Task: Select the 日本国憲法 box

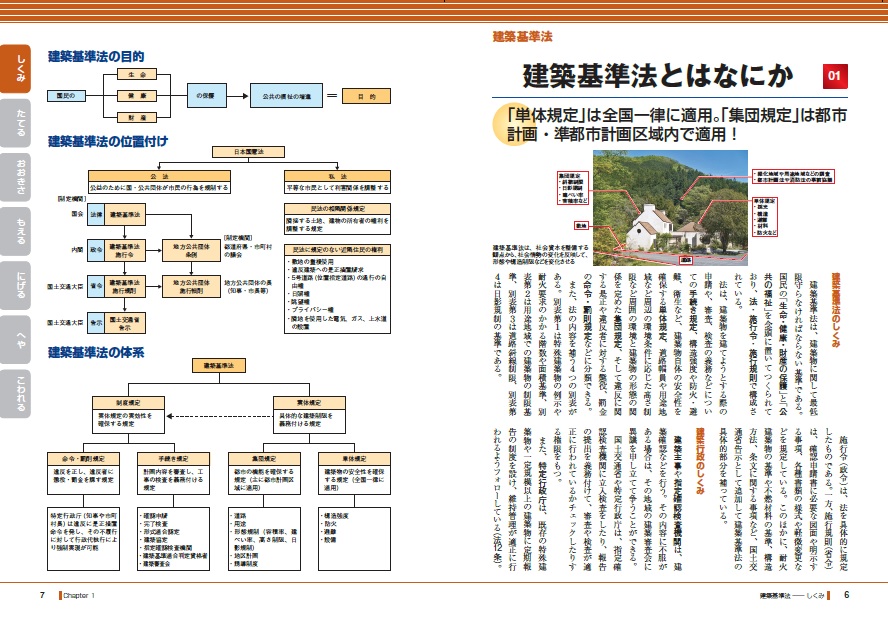Action: [248, 152]
